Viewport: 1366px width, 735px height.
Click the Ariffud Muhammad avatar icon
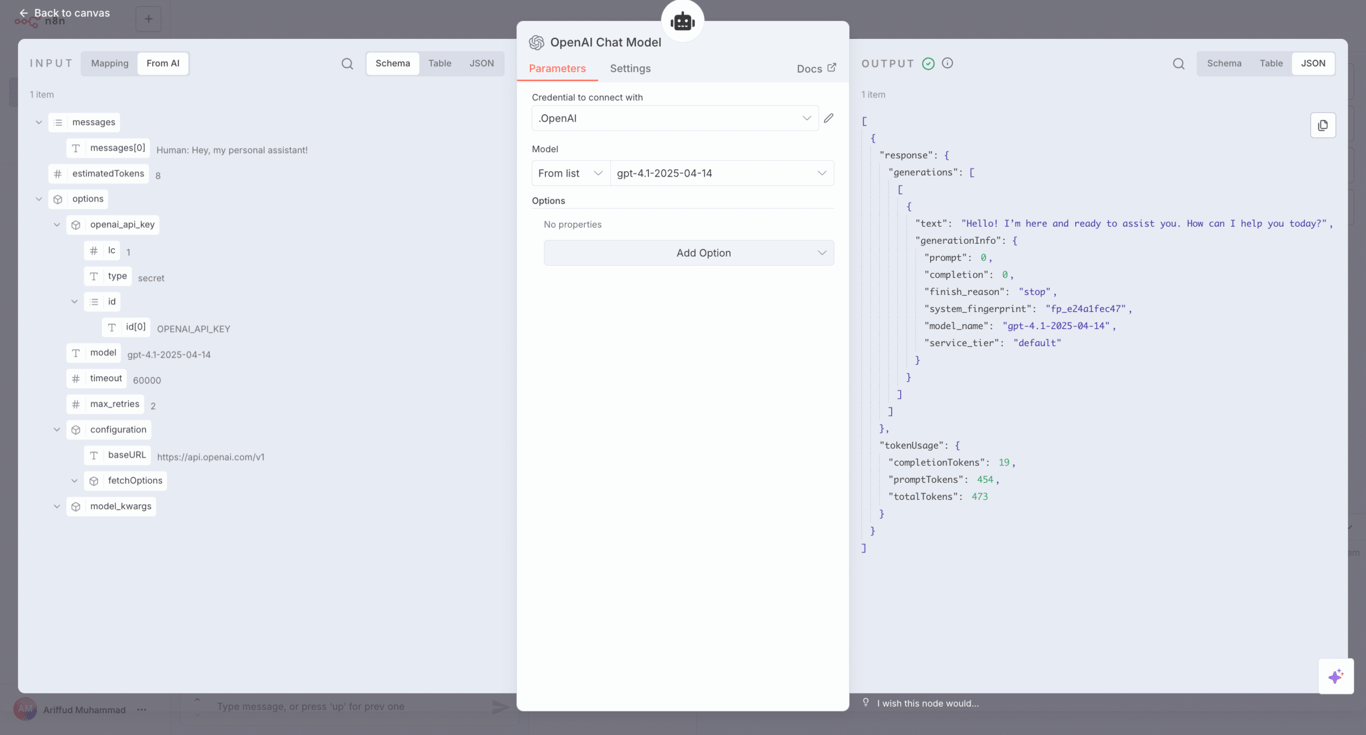point(27,709)
